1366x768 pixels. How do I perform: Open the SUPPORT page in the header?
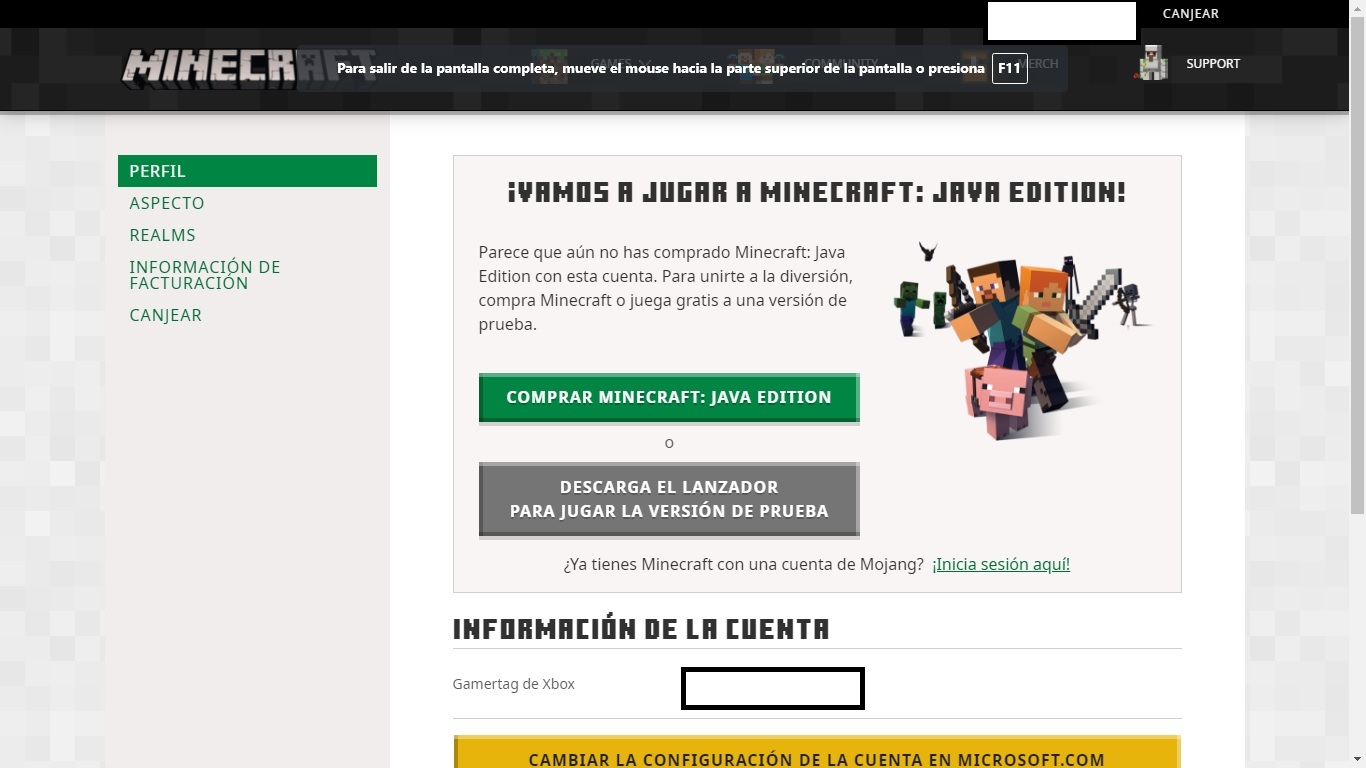pos(1212,63)
